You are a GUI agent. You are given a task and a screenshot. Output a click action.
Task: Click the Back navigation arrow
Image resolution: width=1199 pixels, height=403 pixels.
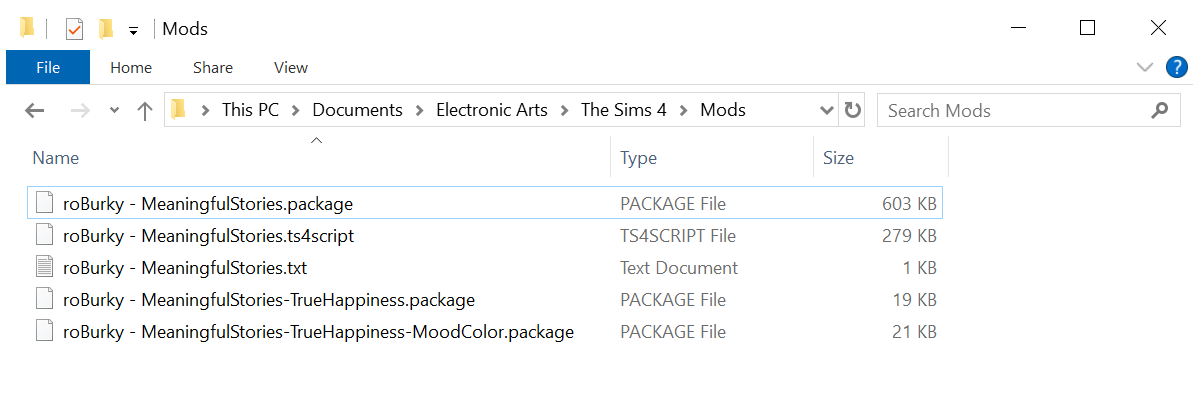pyautogui.click(x=35, y=111)
